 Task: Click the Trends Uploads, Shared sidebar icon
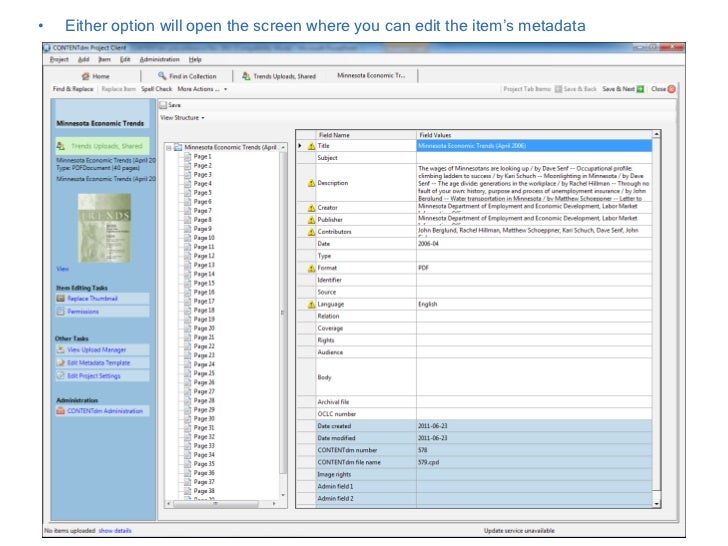(61, 146)
